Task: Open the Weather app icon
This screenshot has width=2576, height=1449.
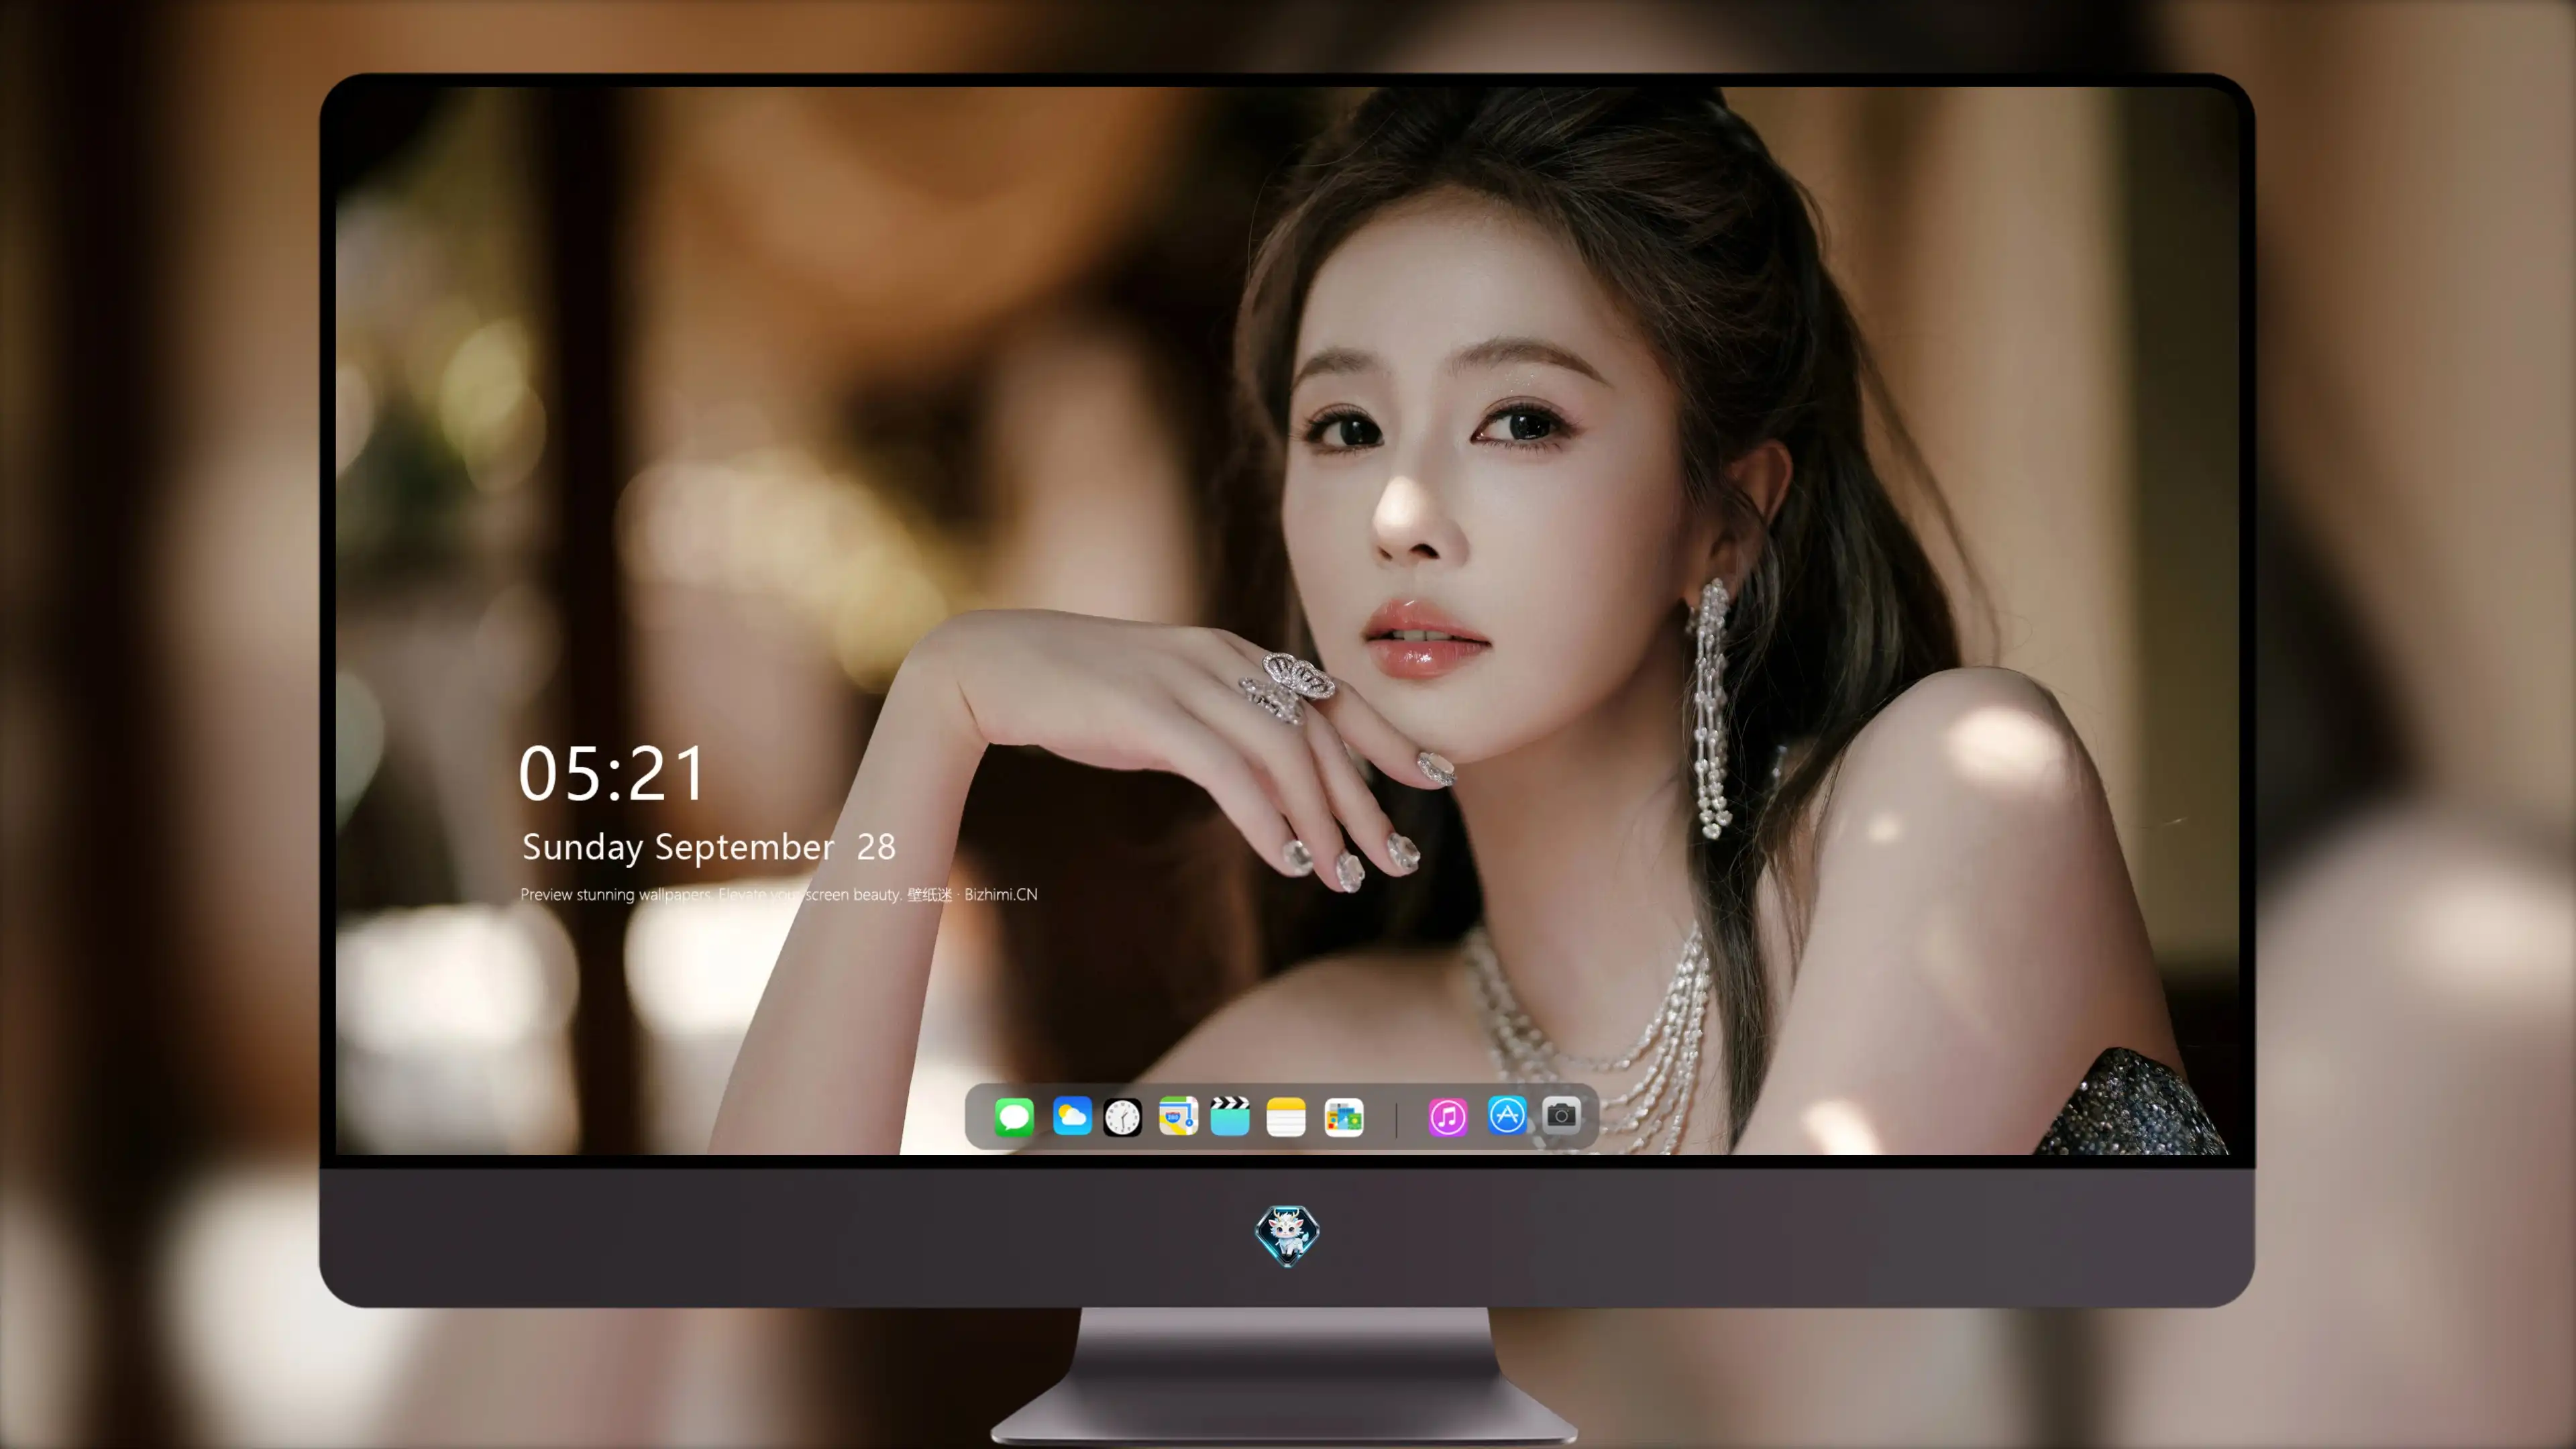Action: click(x=1072, y=1116)
